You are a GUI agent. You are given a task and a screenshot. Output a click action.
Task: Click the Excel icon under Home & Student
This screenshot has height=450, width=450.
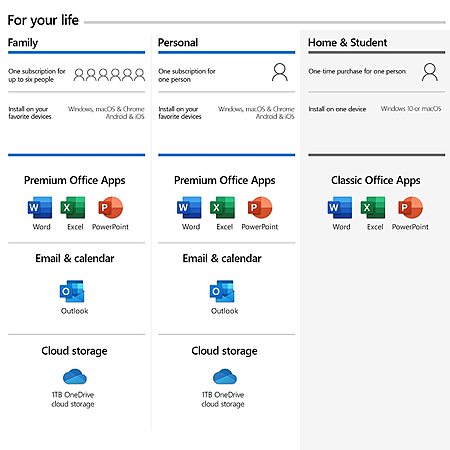point(373,207)
